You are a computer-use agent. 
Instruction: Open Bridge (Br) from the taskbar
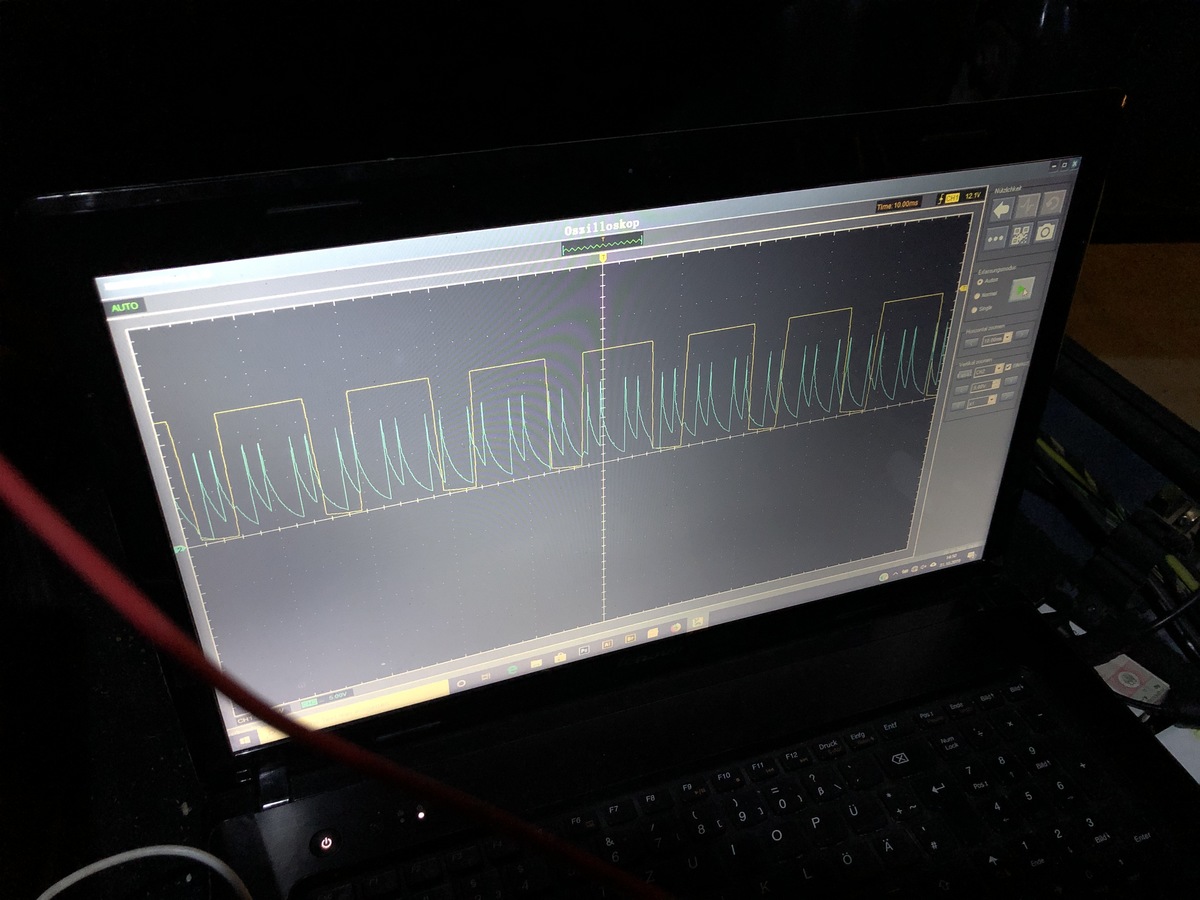click(630, 638)
